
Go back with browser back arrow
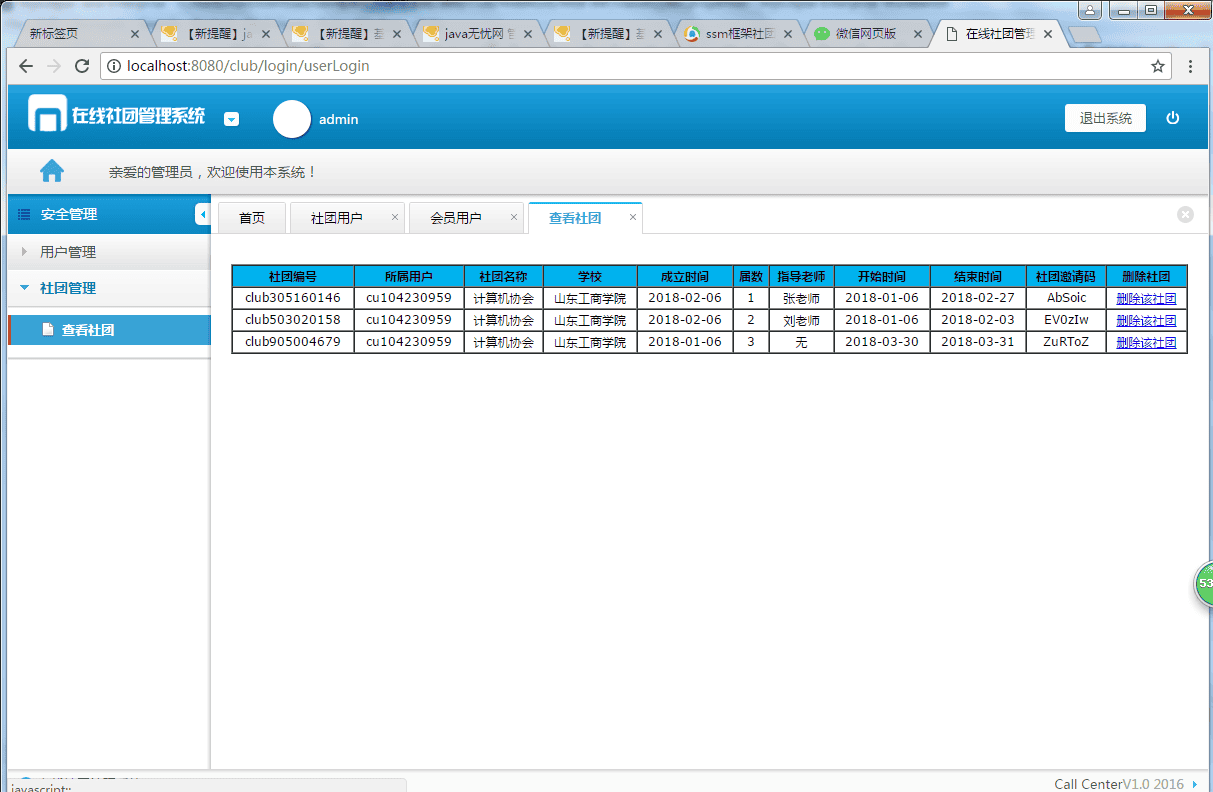click(25, 67)
